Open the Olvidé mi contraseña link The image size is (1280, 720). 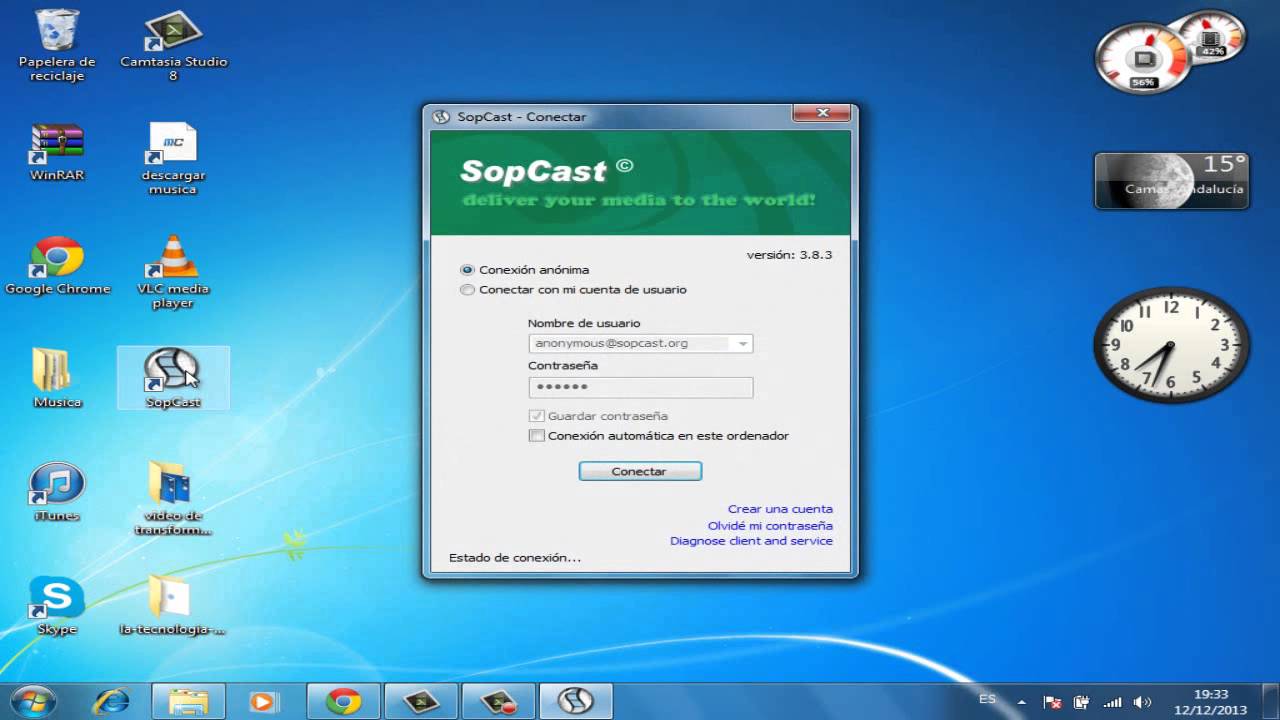(770, 525)
